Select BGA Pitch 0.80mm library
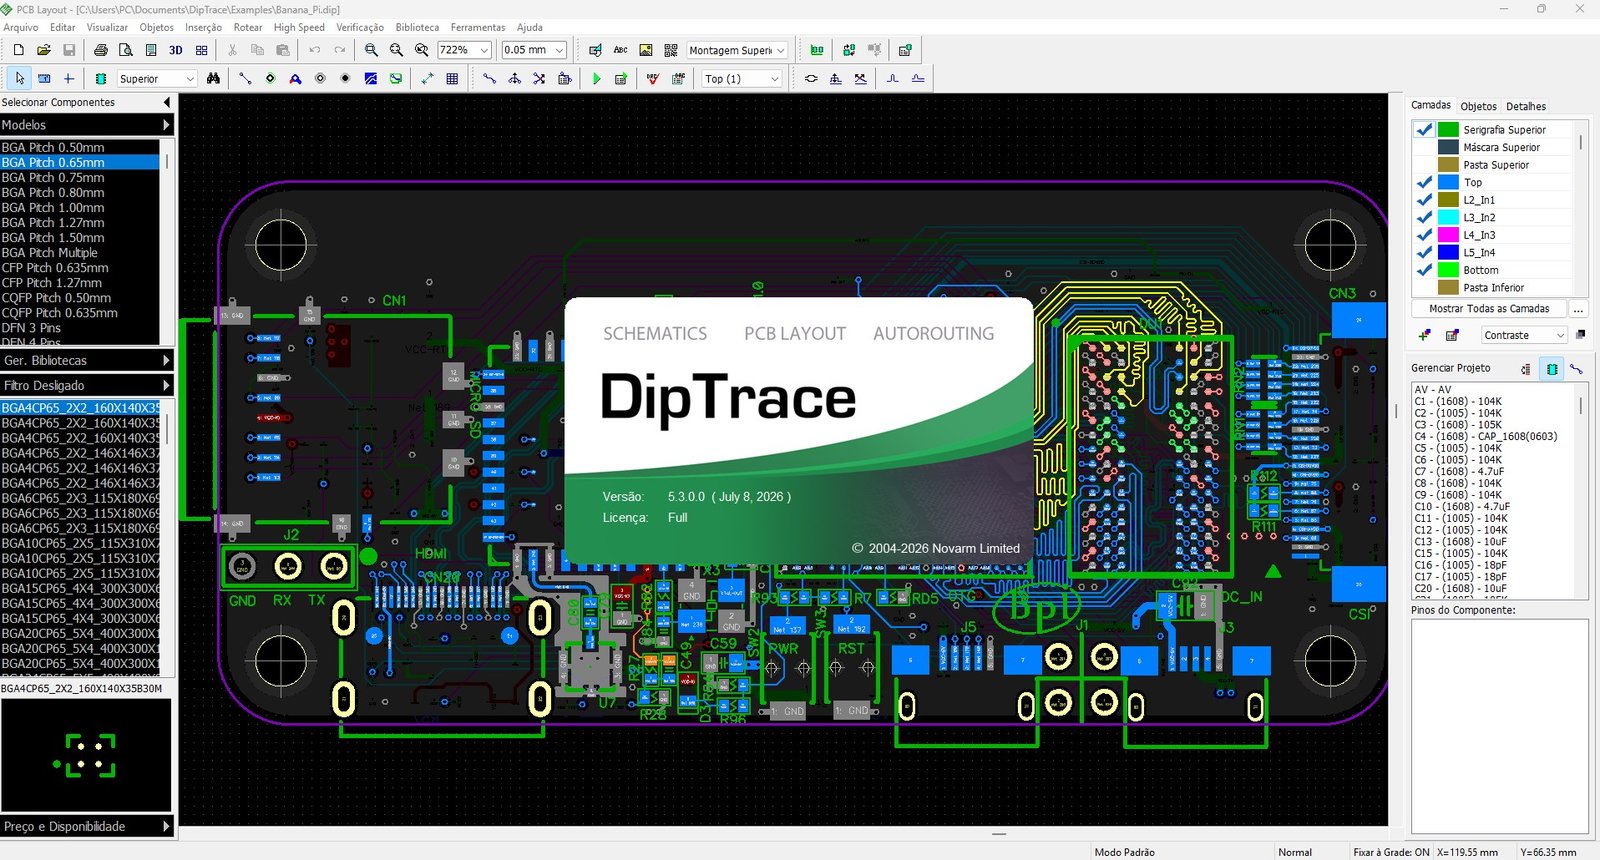Viewport: 1600px width, 860px height. click(80, 192)
